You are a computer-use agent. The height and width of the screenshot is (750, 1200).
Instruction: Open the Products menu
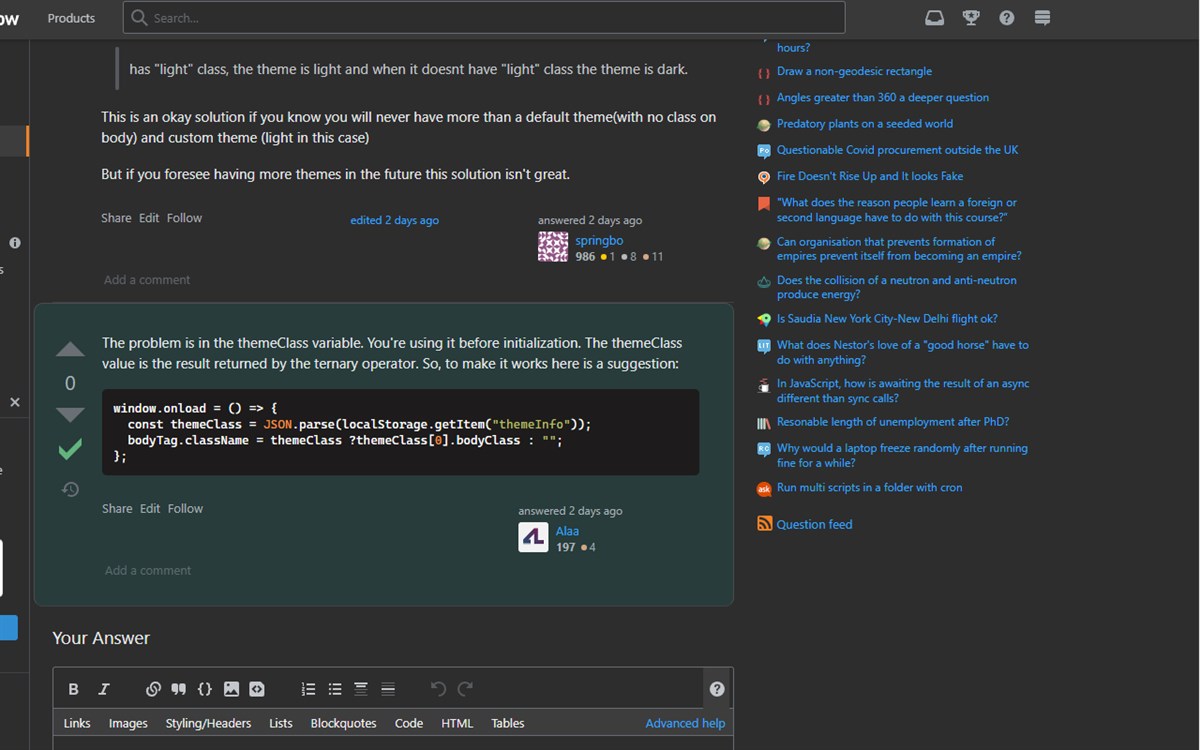pyautogui.click(x=70, y=17)
